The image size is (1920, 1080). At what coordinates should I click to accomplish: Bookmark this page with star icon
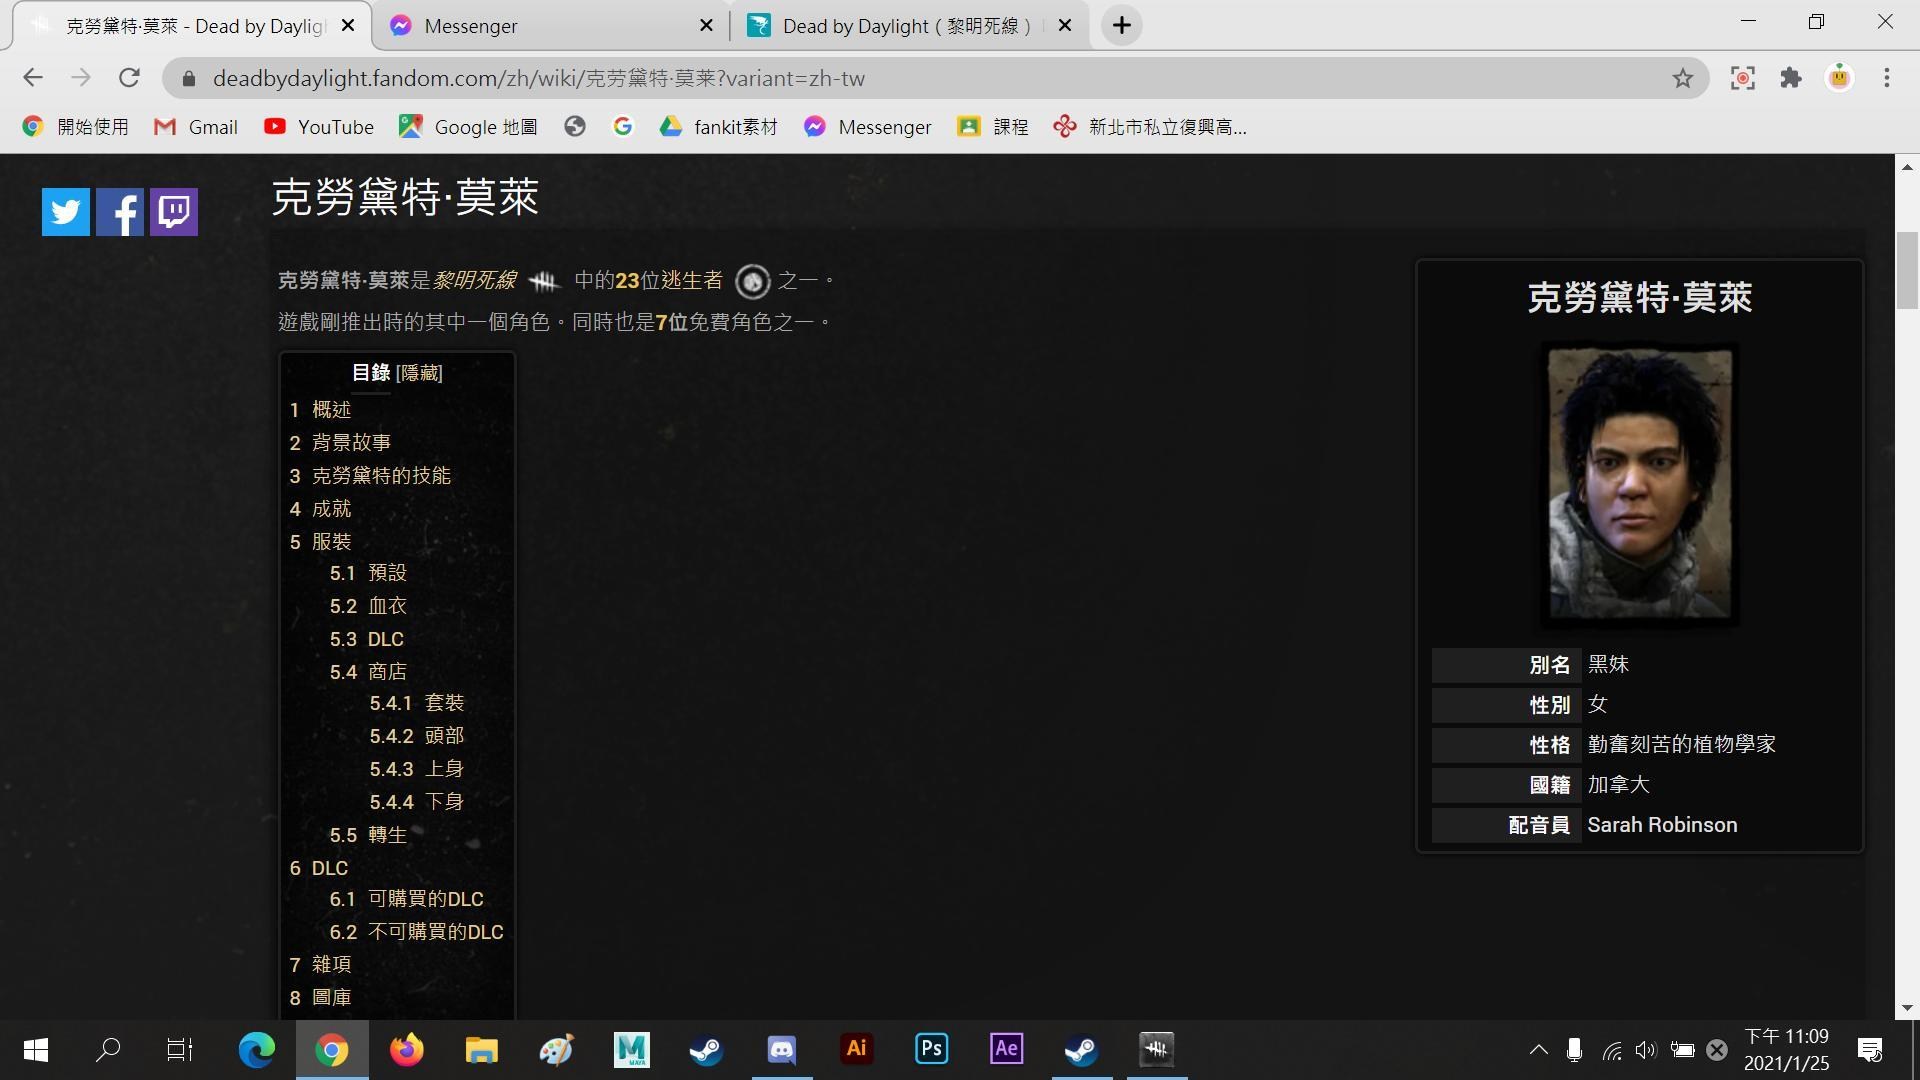(1683, 78)
